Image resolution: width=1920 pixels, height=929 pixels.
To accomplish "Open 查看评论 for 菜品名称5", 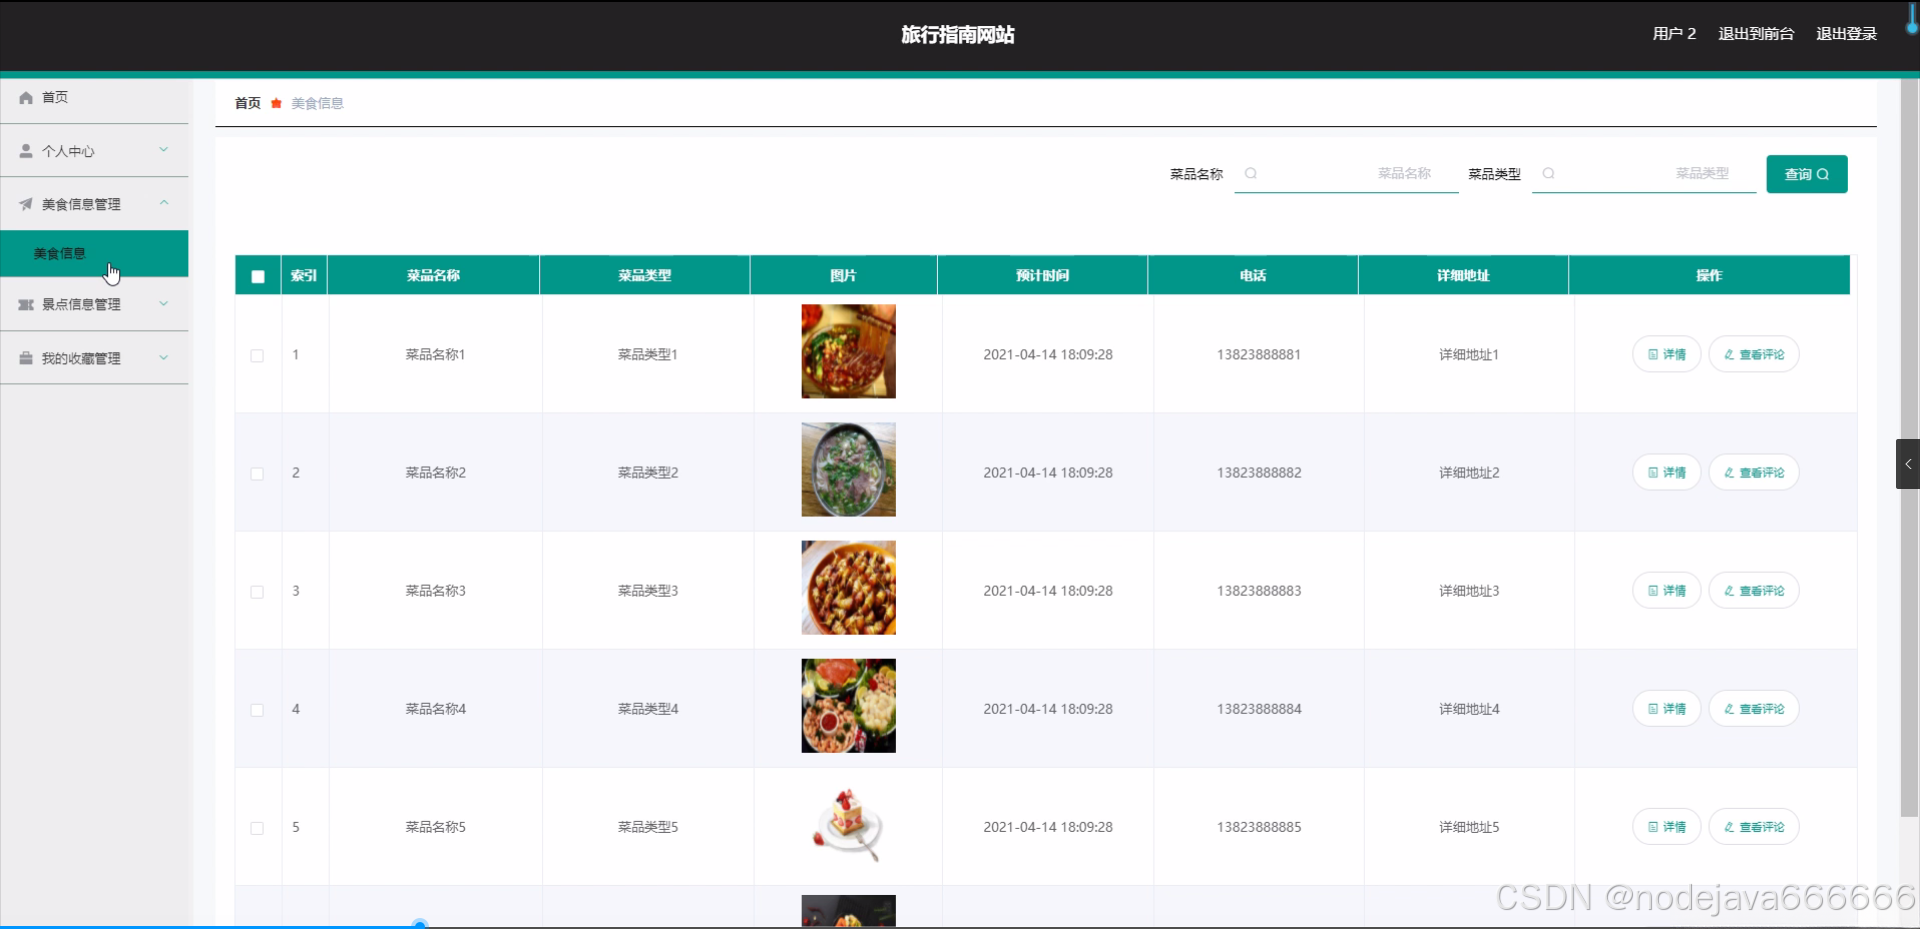I will (x=1754, y=826).
